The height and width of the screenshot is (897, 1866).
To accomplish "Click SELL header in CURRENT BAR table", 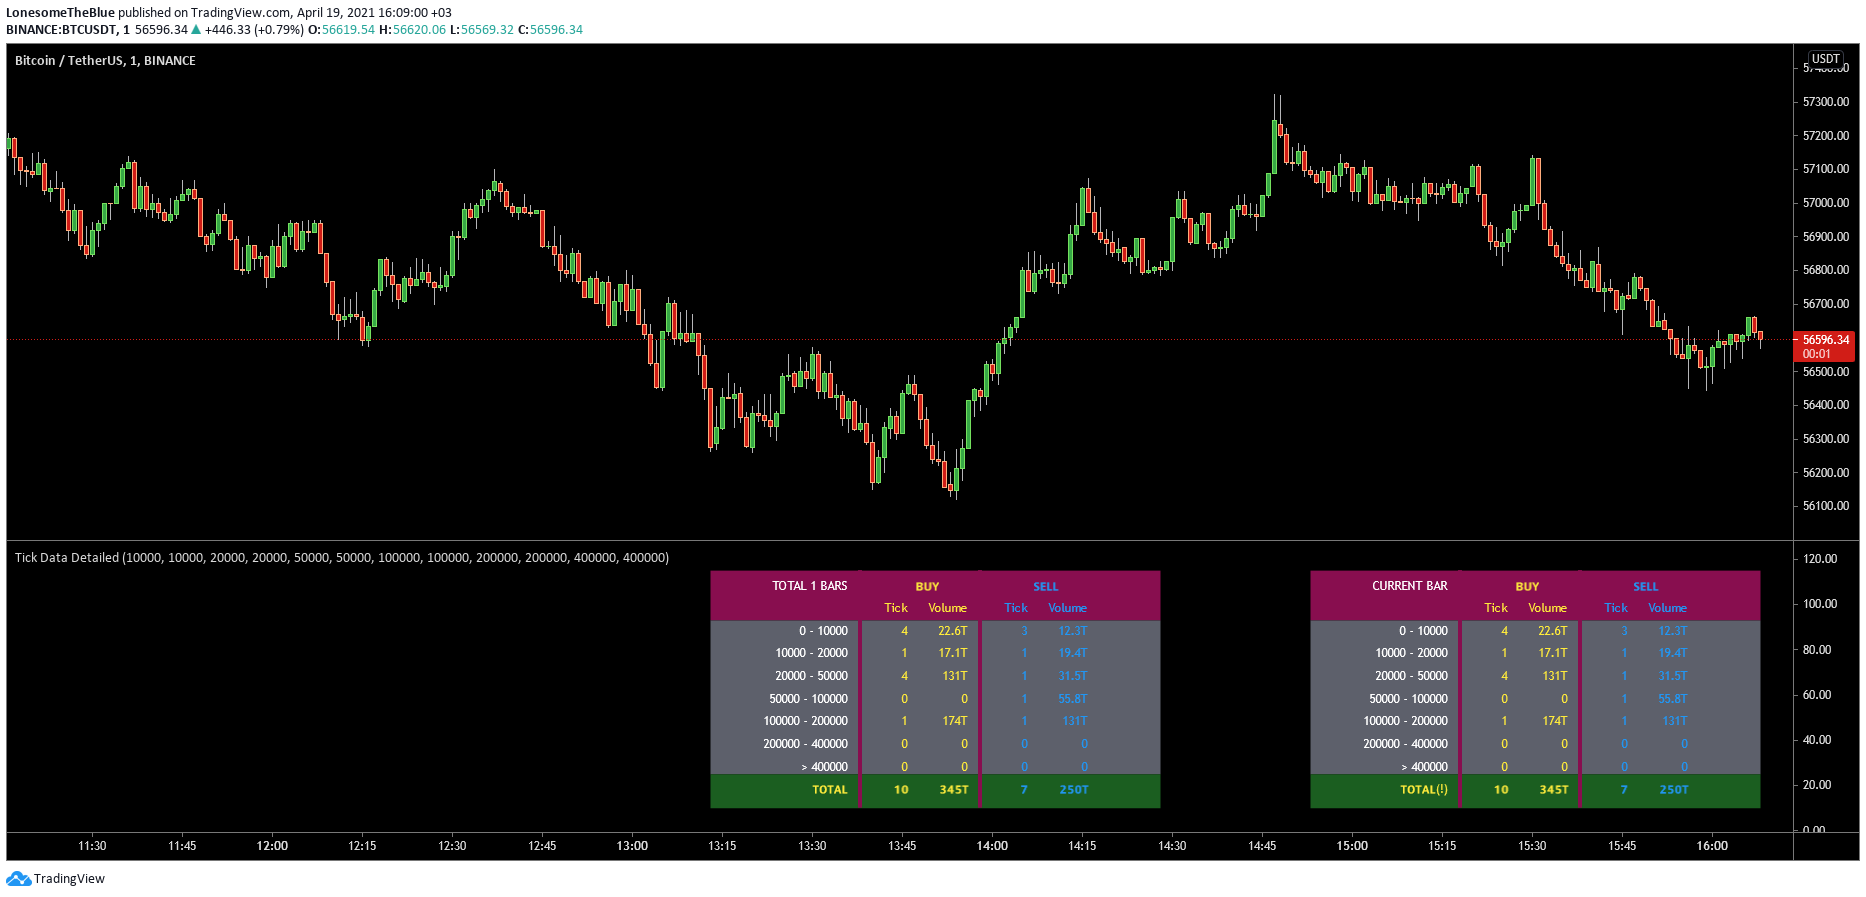I will (1646, 587).
